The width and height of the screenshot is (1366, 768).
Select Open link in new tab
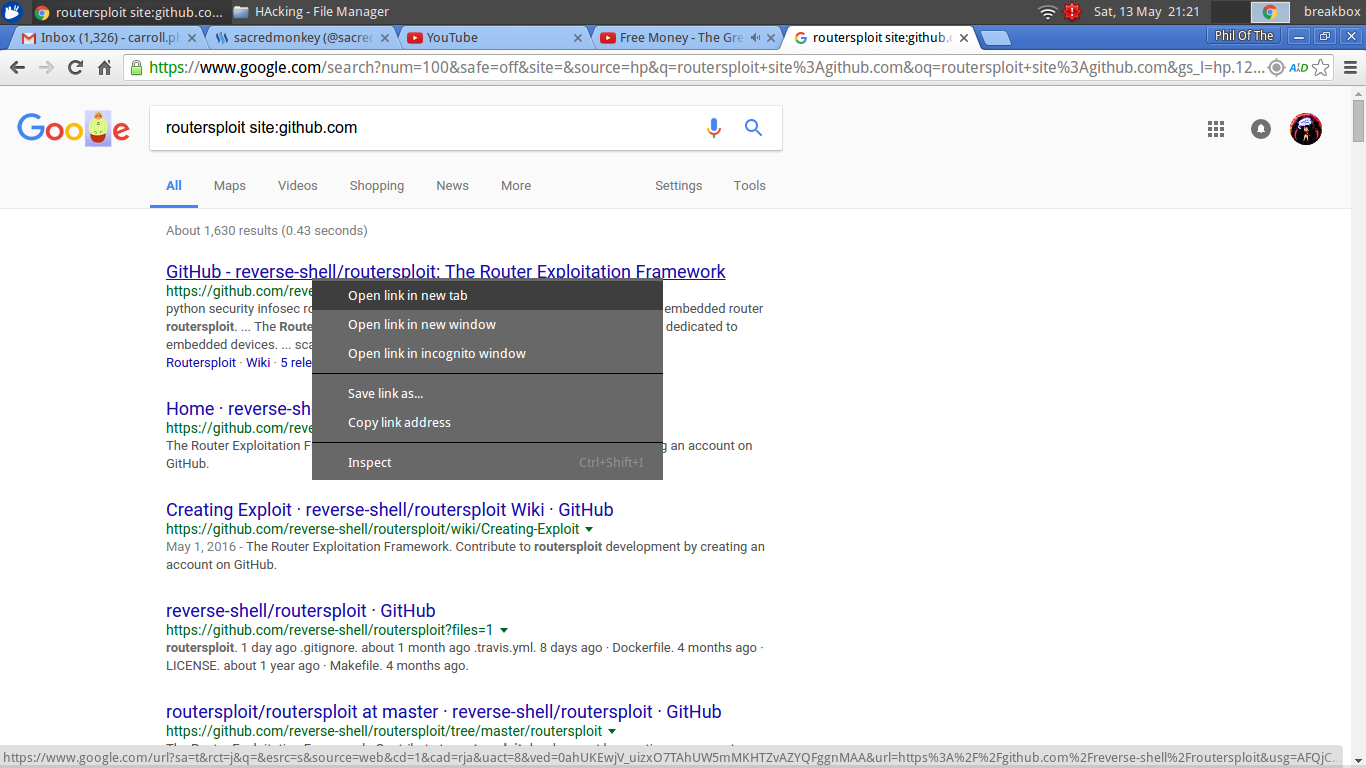(487, 295)
